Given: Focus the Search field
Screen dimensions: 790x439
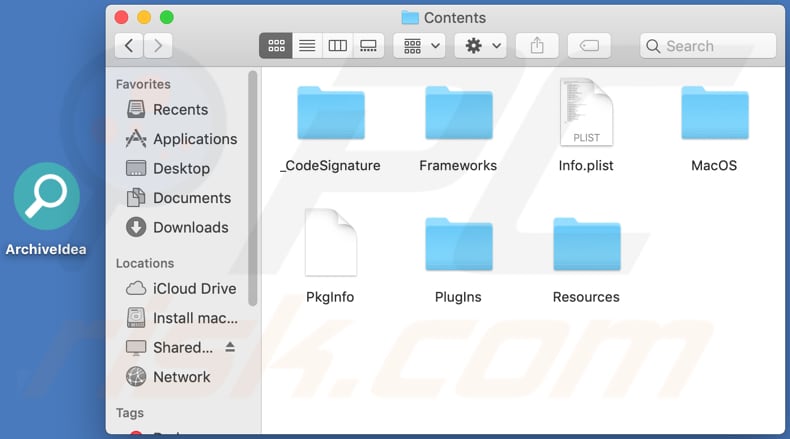Looking at the screenshot, I should (708, 46).
